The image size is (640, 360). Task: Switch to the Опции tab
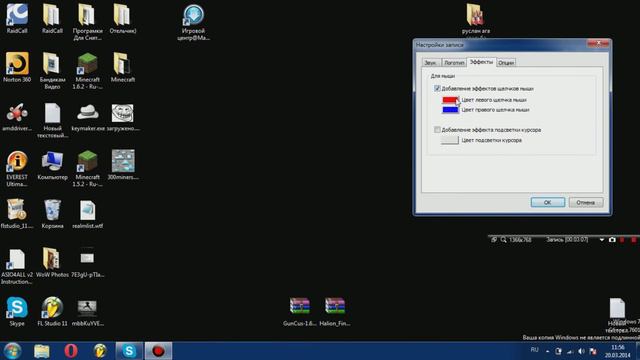pos(506,63)
